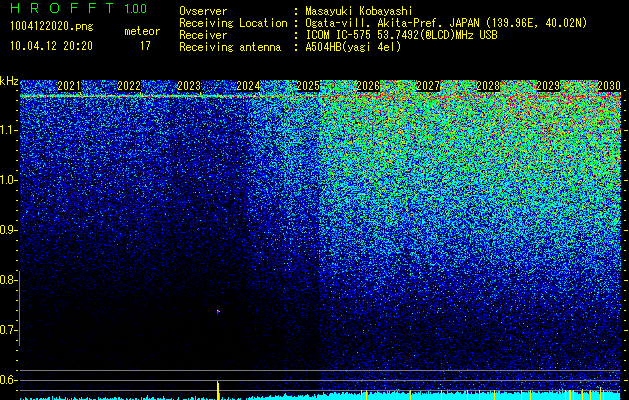
Task: Click file name 1004122020.png
Action: click(52, 26)
